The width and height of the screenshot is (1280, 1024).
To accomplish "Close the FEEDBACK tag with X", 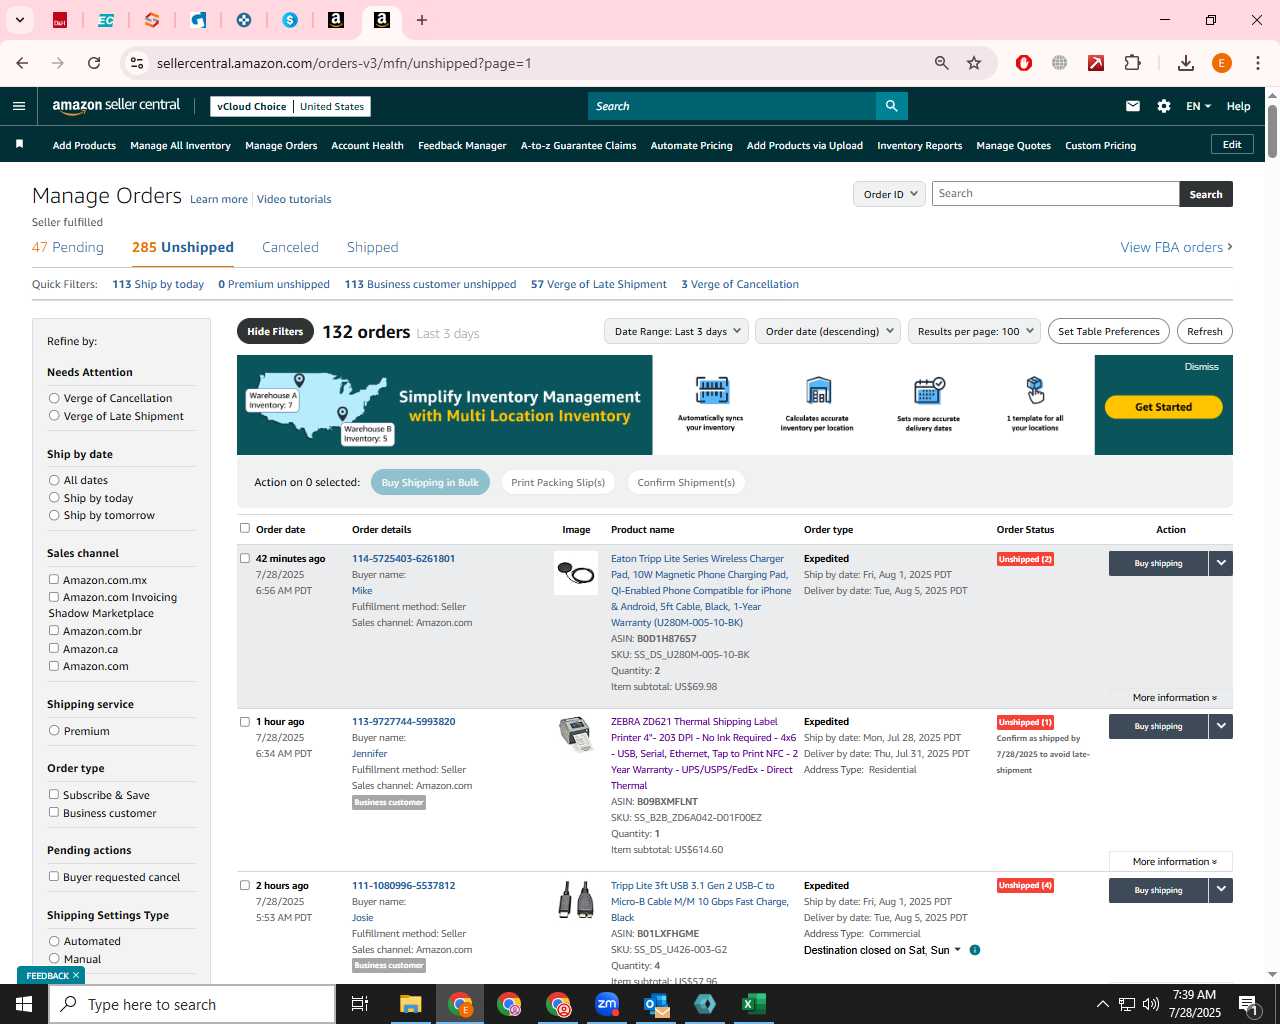I will click(76, 975).
